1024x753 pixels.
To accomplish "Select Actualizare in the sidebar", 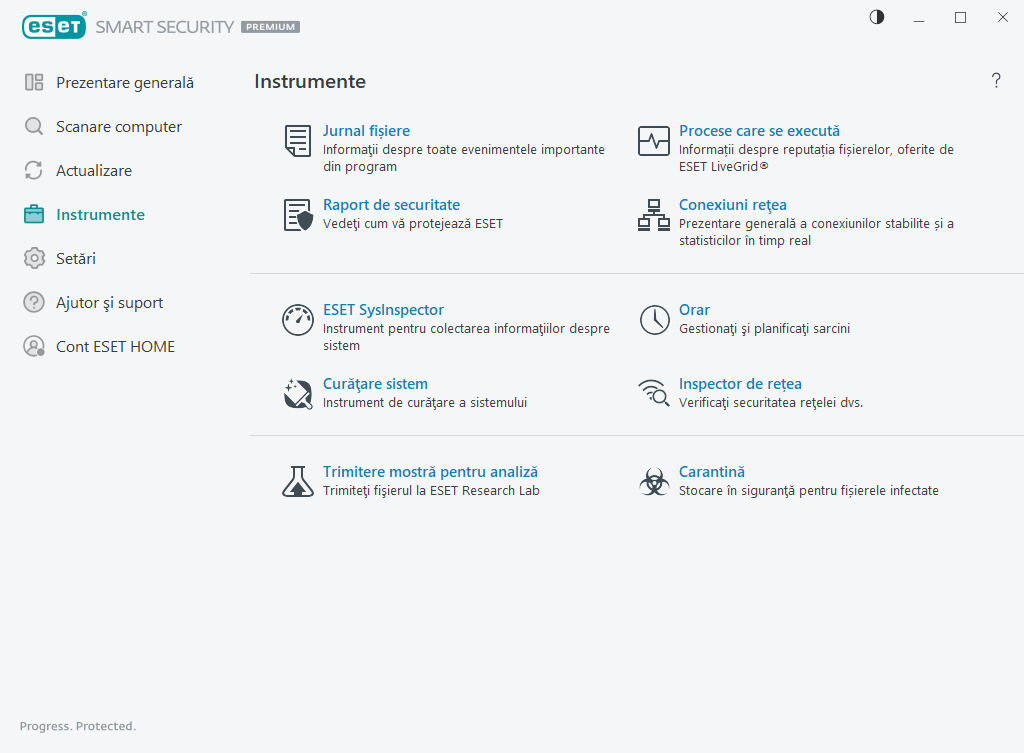I will [93, 171].
